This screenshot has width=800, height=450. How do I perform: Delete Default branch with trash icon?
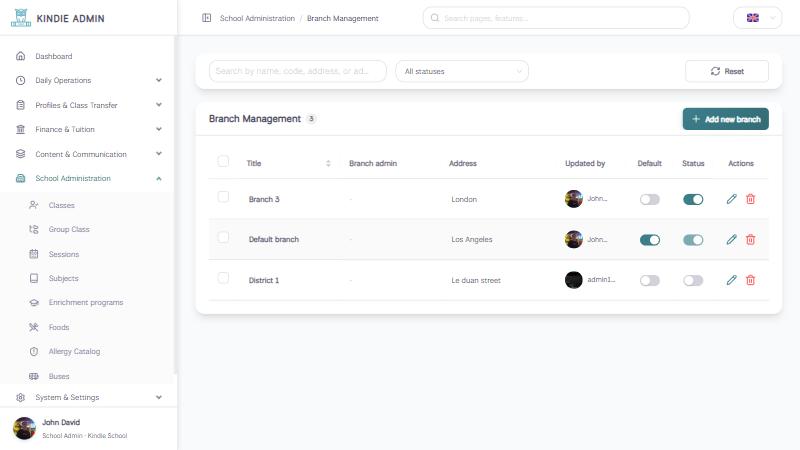pyautogui.click(x=751, y=239)
